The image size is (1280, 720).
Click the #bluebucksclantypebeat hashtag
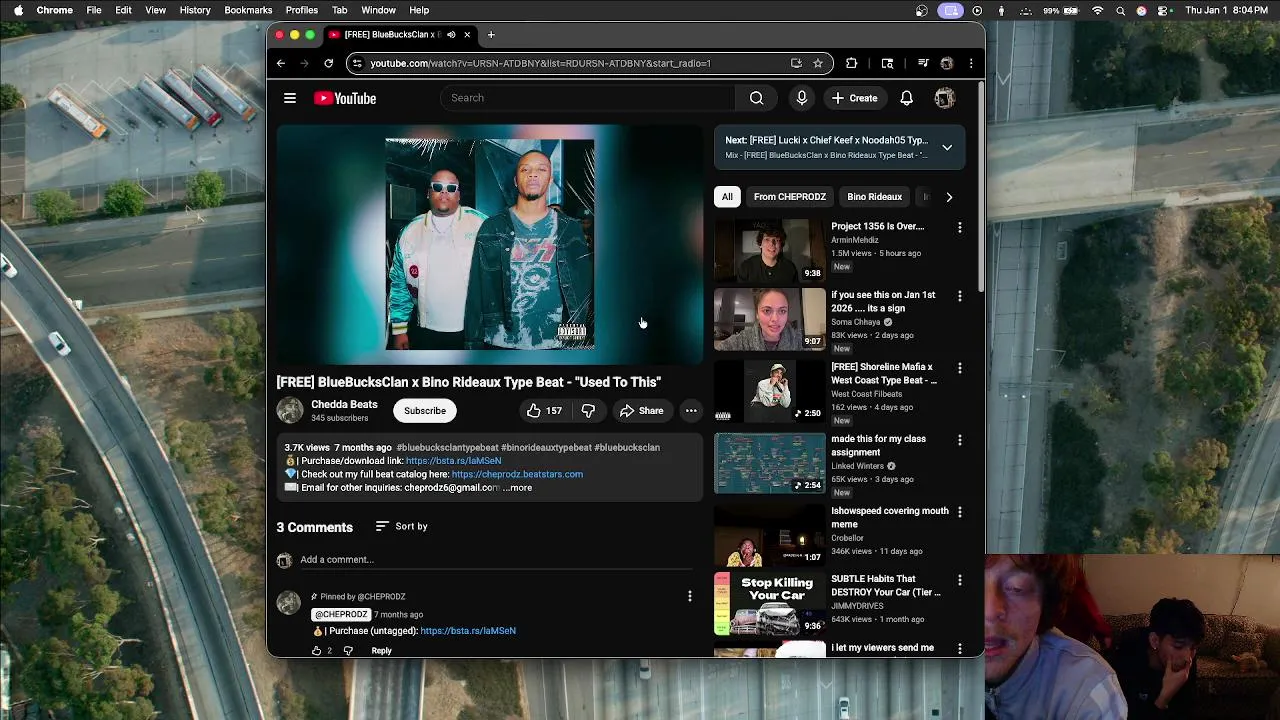[446, 448]
